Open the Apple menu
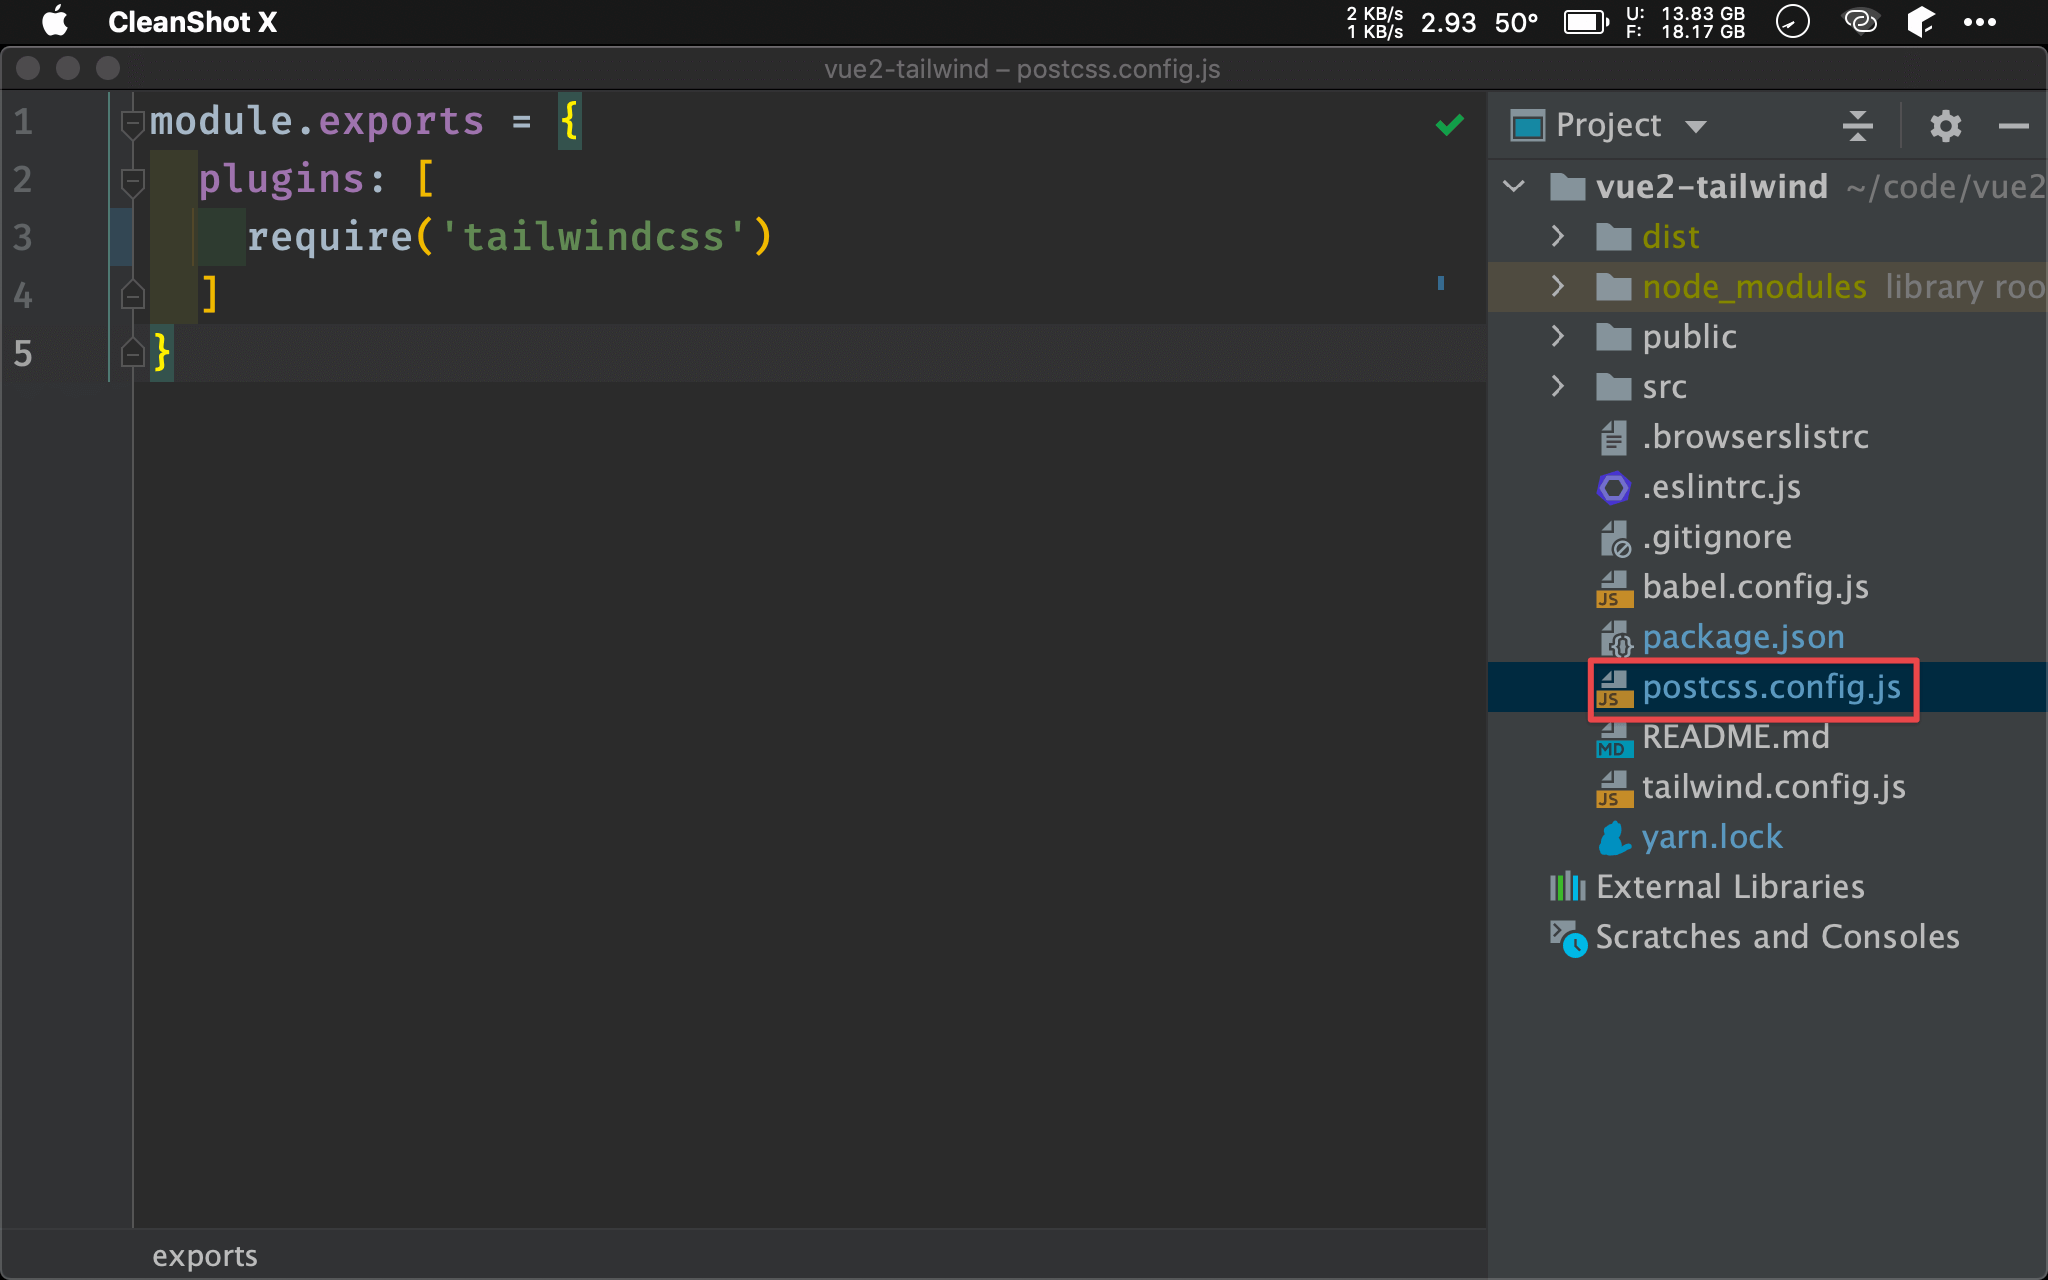This screenshot has width=2048, height=1280. (55, 22)
